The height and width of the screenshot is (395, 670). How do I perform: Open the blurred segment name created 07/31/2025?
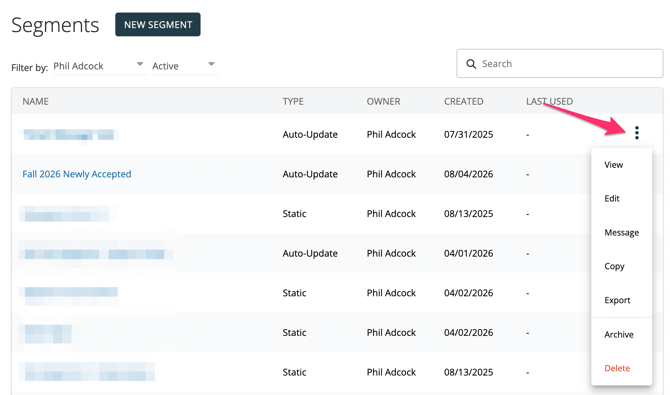pos(69,135)
